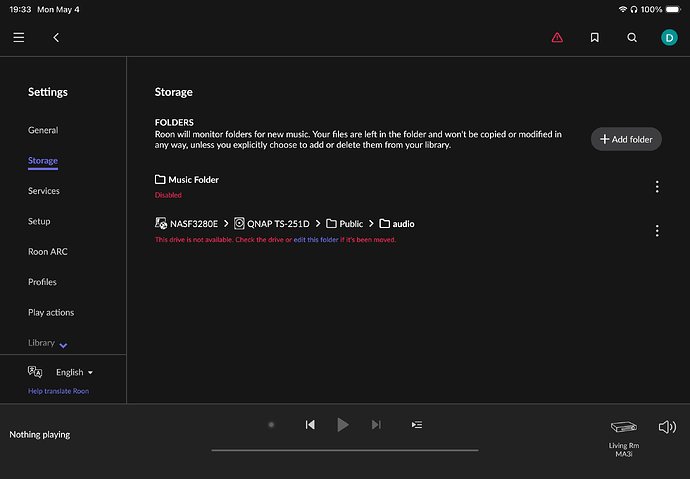The width and height of the screenshot is (690, 479).
Task: Follow the edit this folder link
Action: click(x=316, y=239)
